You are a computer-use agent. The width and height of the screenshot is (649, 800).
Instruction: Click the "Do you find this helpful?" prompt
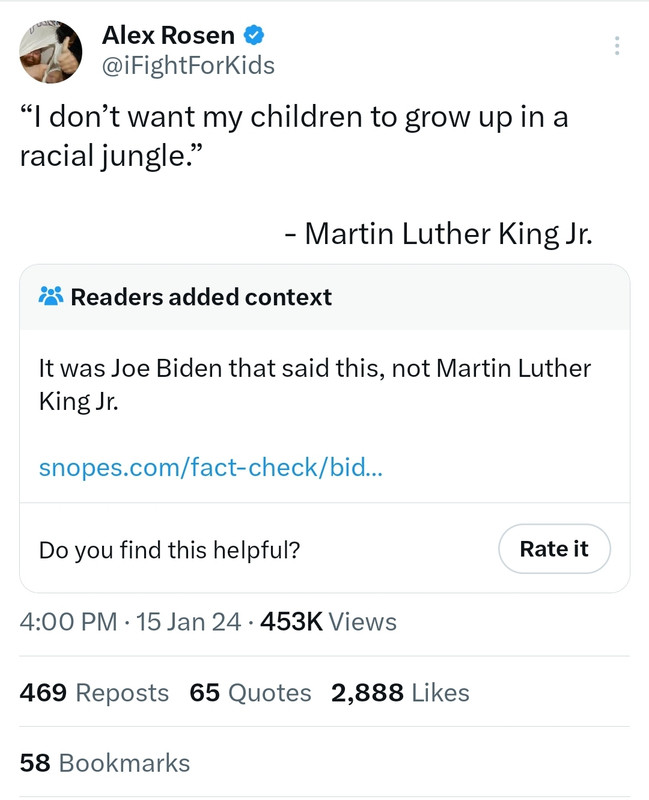[x=169, y=549]
